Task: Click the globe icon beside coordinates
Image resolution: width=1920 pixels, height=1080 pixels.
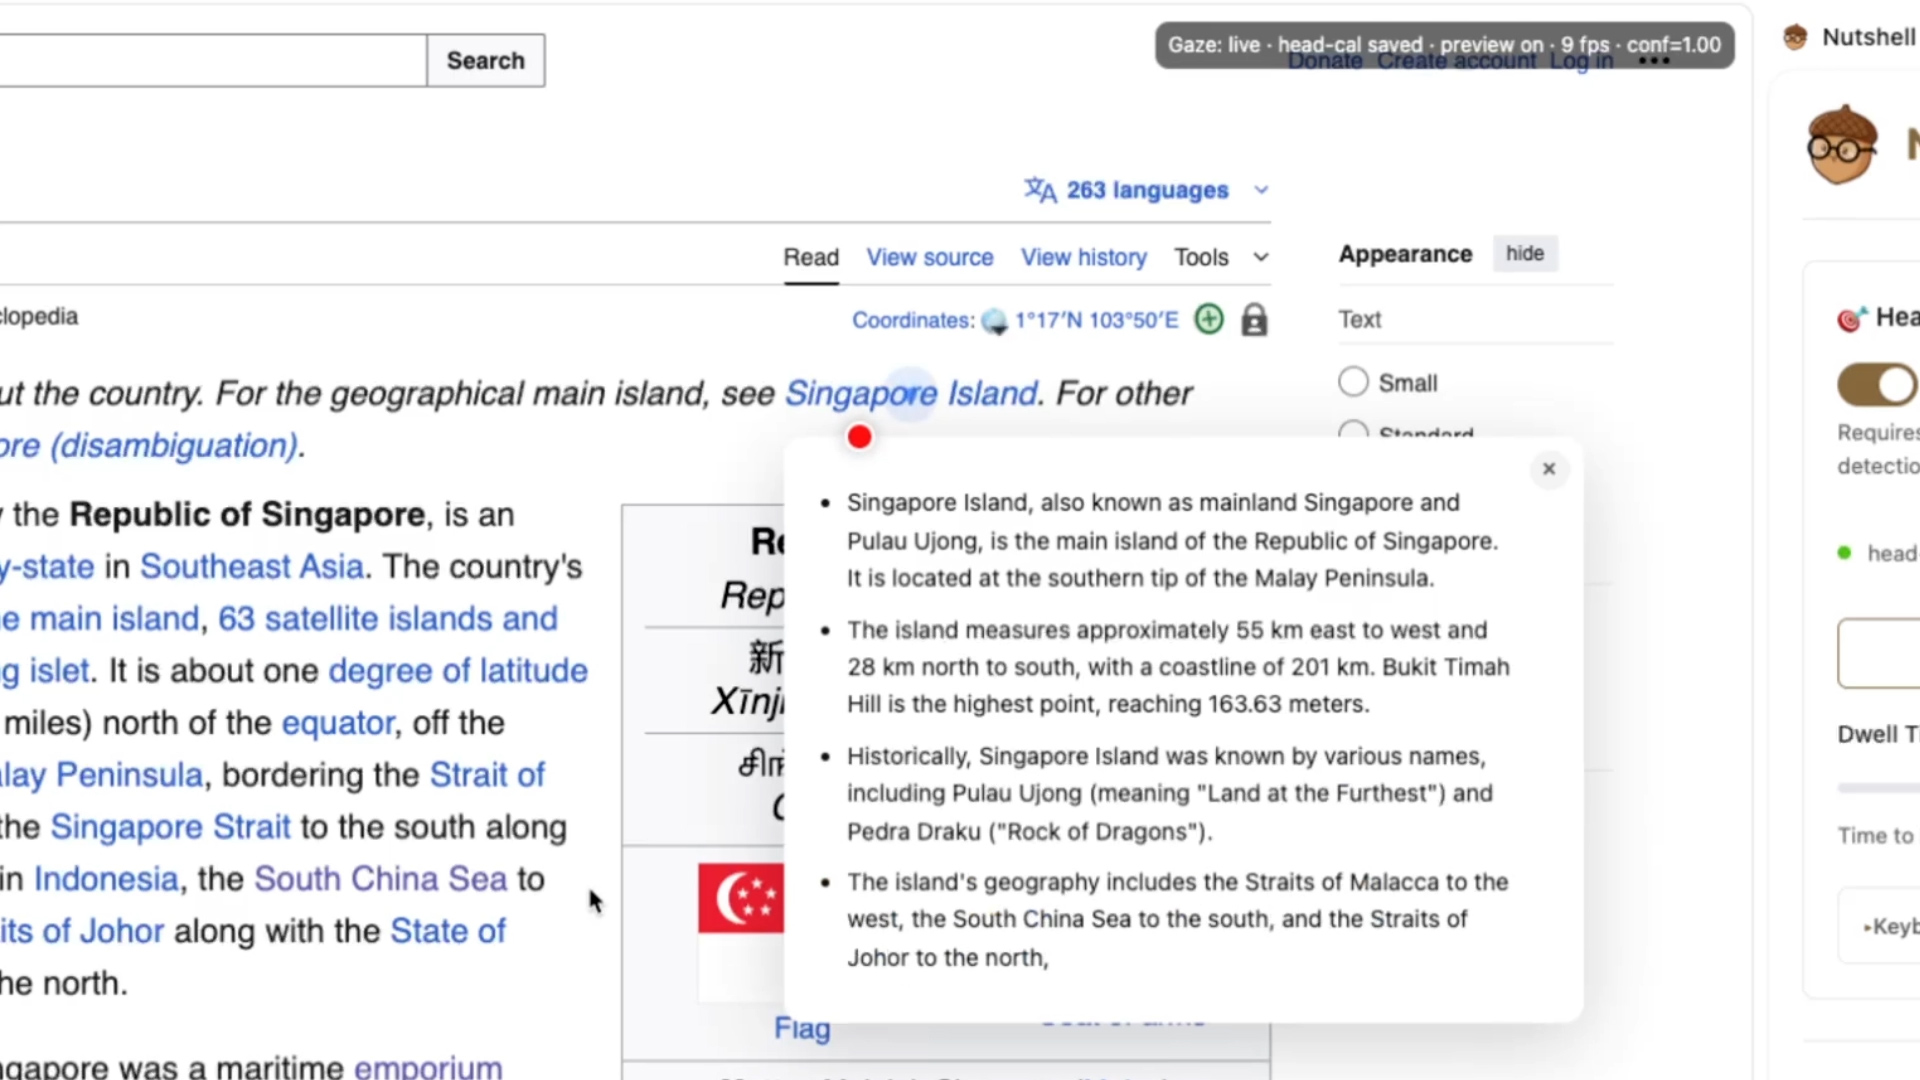Action: tap(994, 321)
